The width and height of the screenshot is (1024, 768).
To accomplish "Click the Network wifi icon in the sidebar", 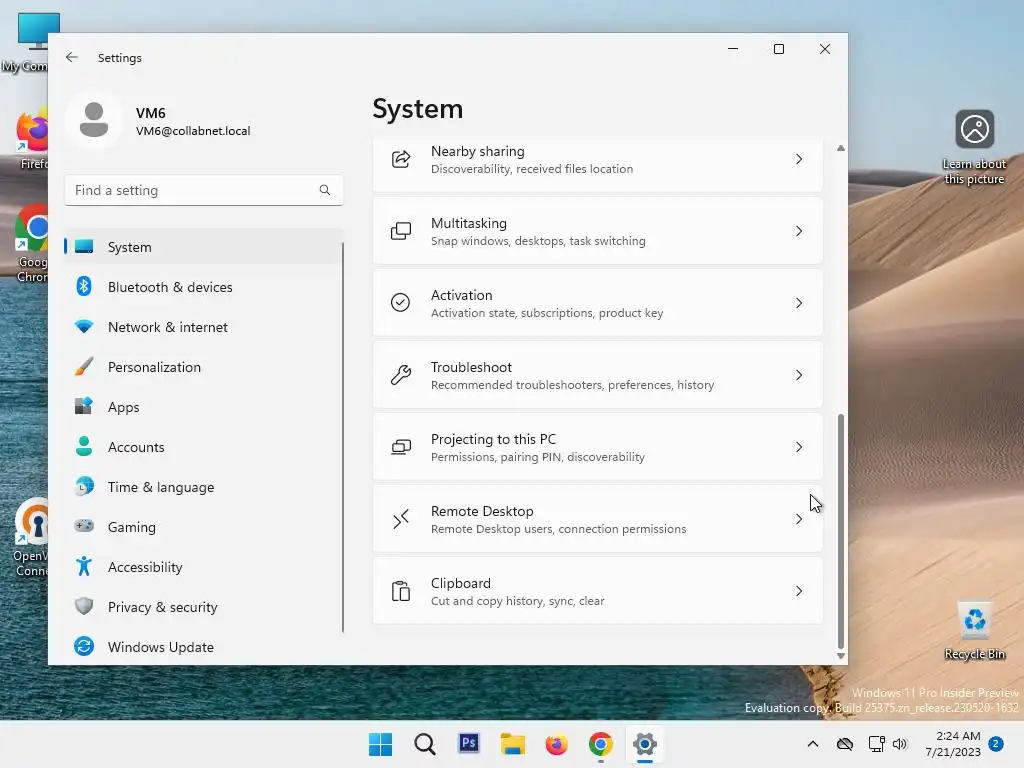I will click(x=84, y=327).
